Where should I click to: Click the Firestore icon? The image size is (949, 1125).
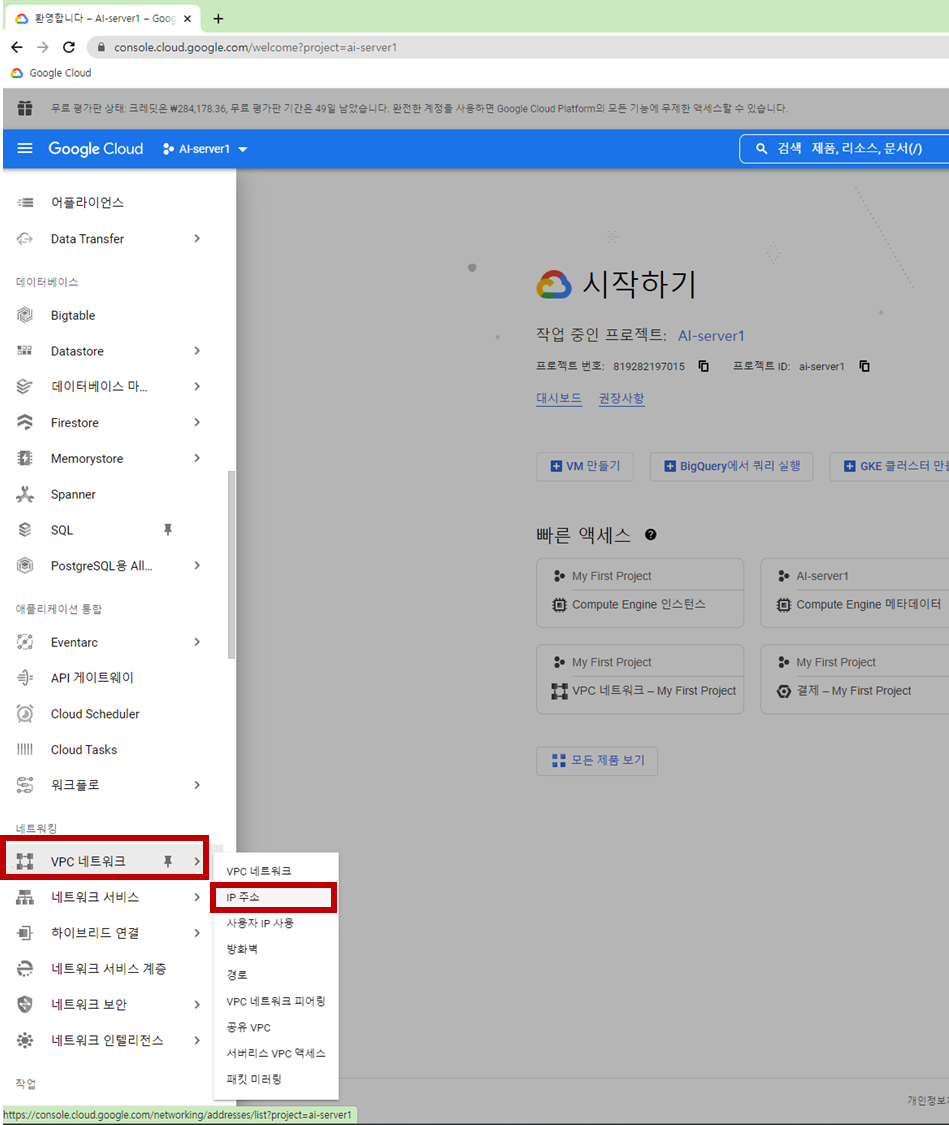25,423
